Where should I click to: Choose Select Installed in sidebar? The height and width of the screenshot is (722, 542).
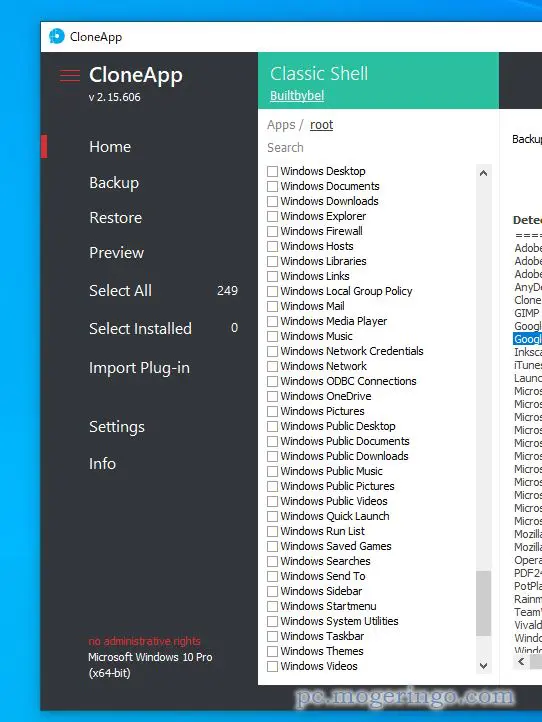coord(140,328)
